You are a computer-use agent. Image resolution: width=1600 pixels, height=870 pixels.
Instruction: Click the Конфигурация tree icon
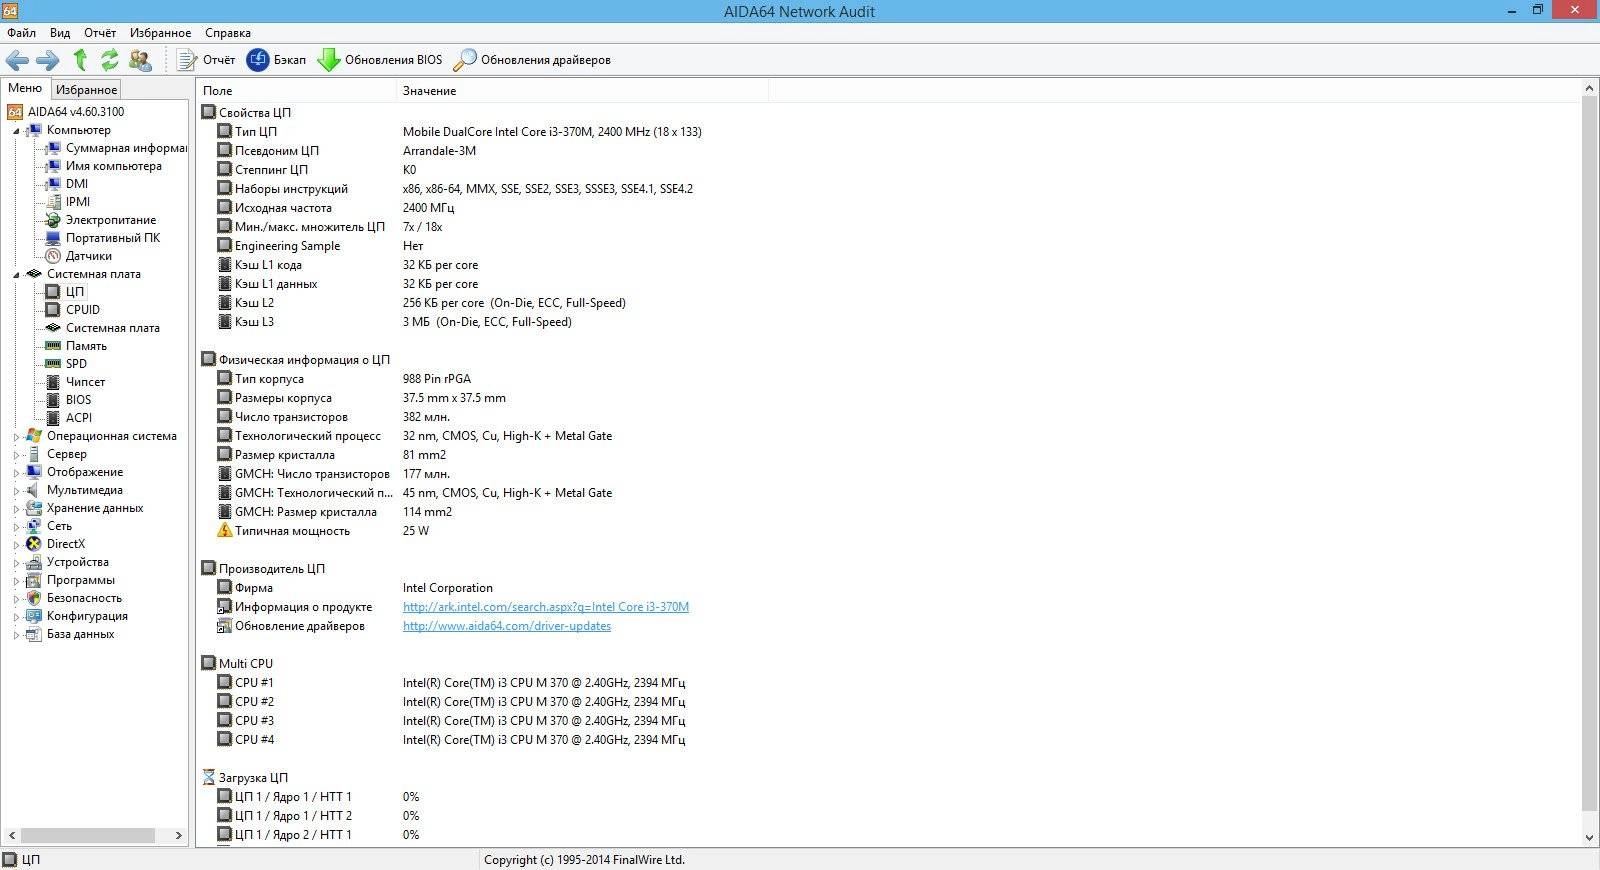tap(33, 616)
